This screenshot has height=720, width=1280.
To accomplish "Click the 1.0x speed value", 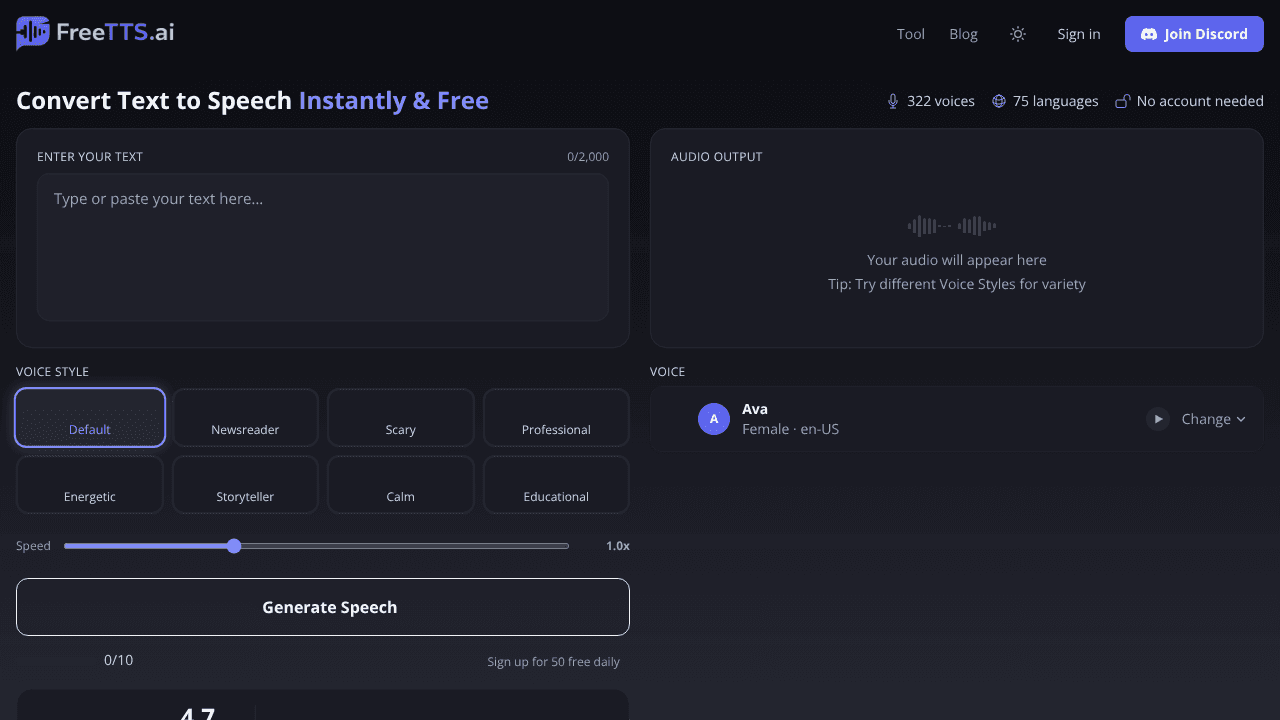I will tap(617, 546).
